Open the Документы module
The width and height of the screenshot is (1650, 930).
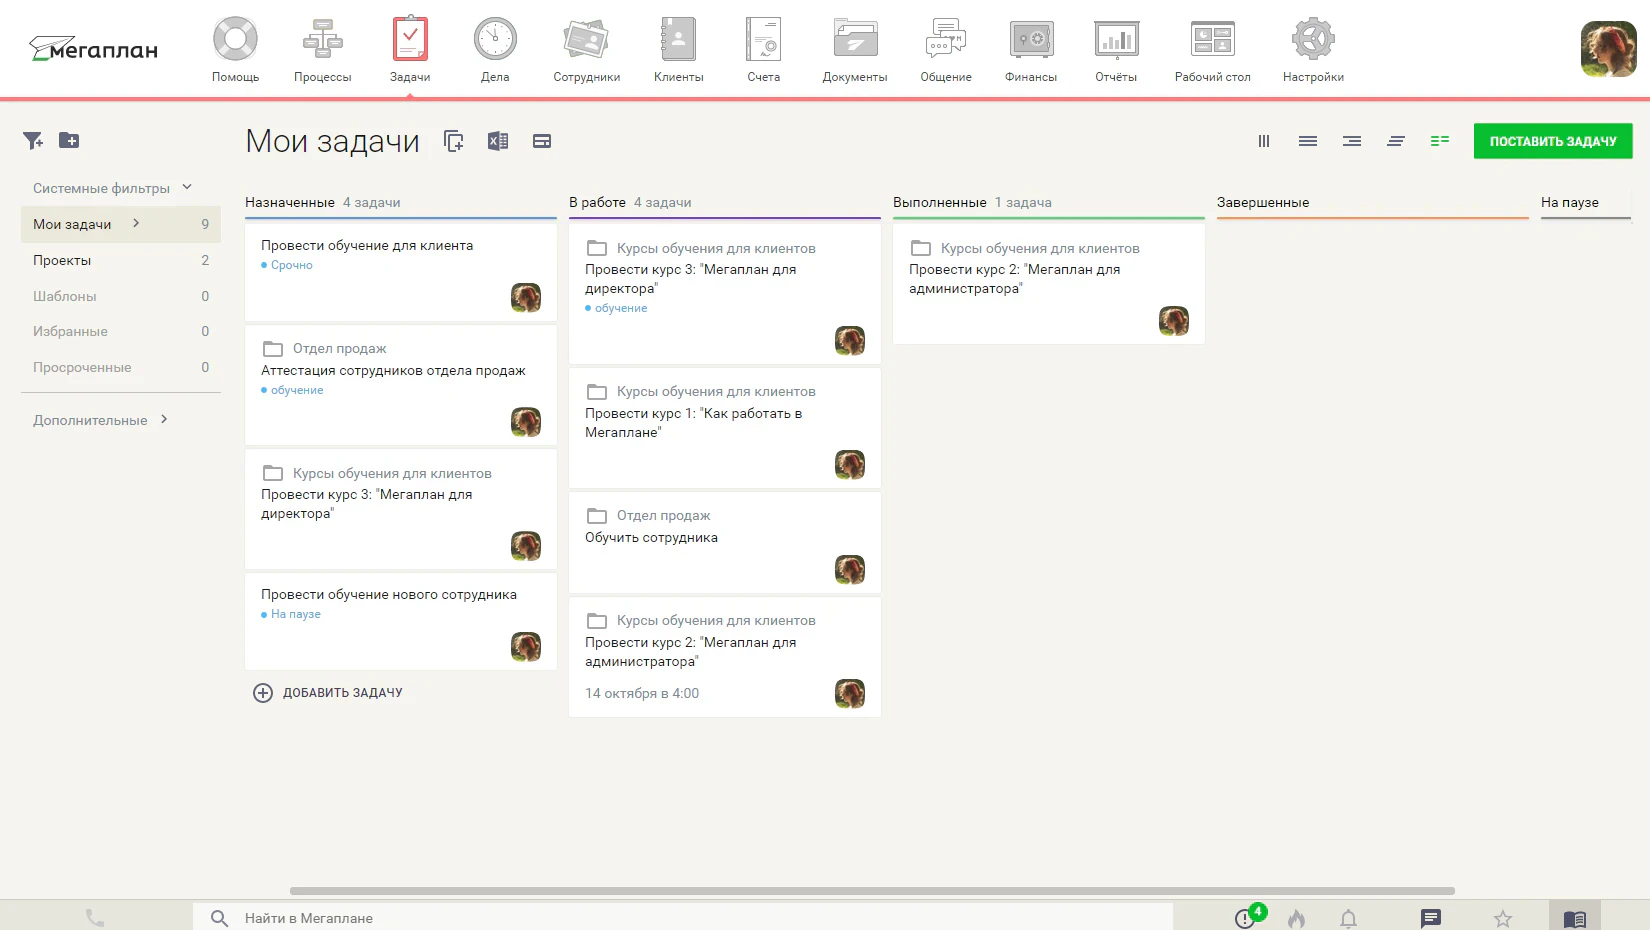click(x=855, y=49)
